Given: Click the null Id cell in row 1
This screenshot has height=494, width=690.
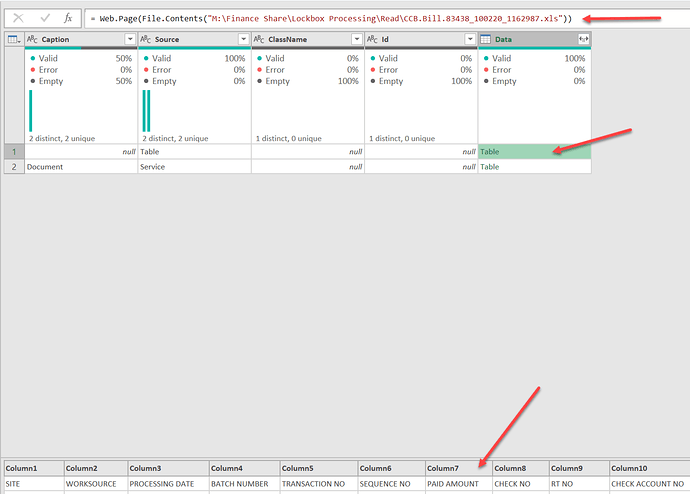Looking at the screenshot, I should (x=421, y=152).
